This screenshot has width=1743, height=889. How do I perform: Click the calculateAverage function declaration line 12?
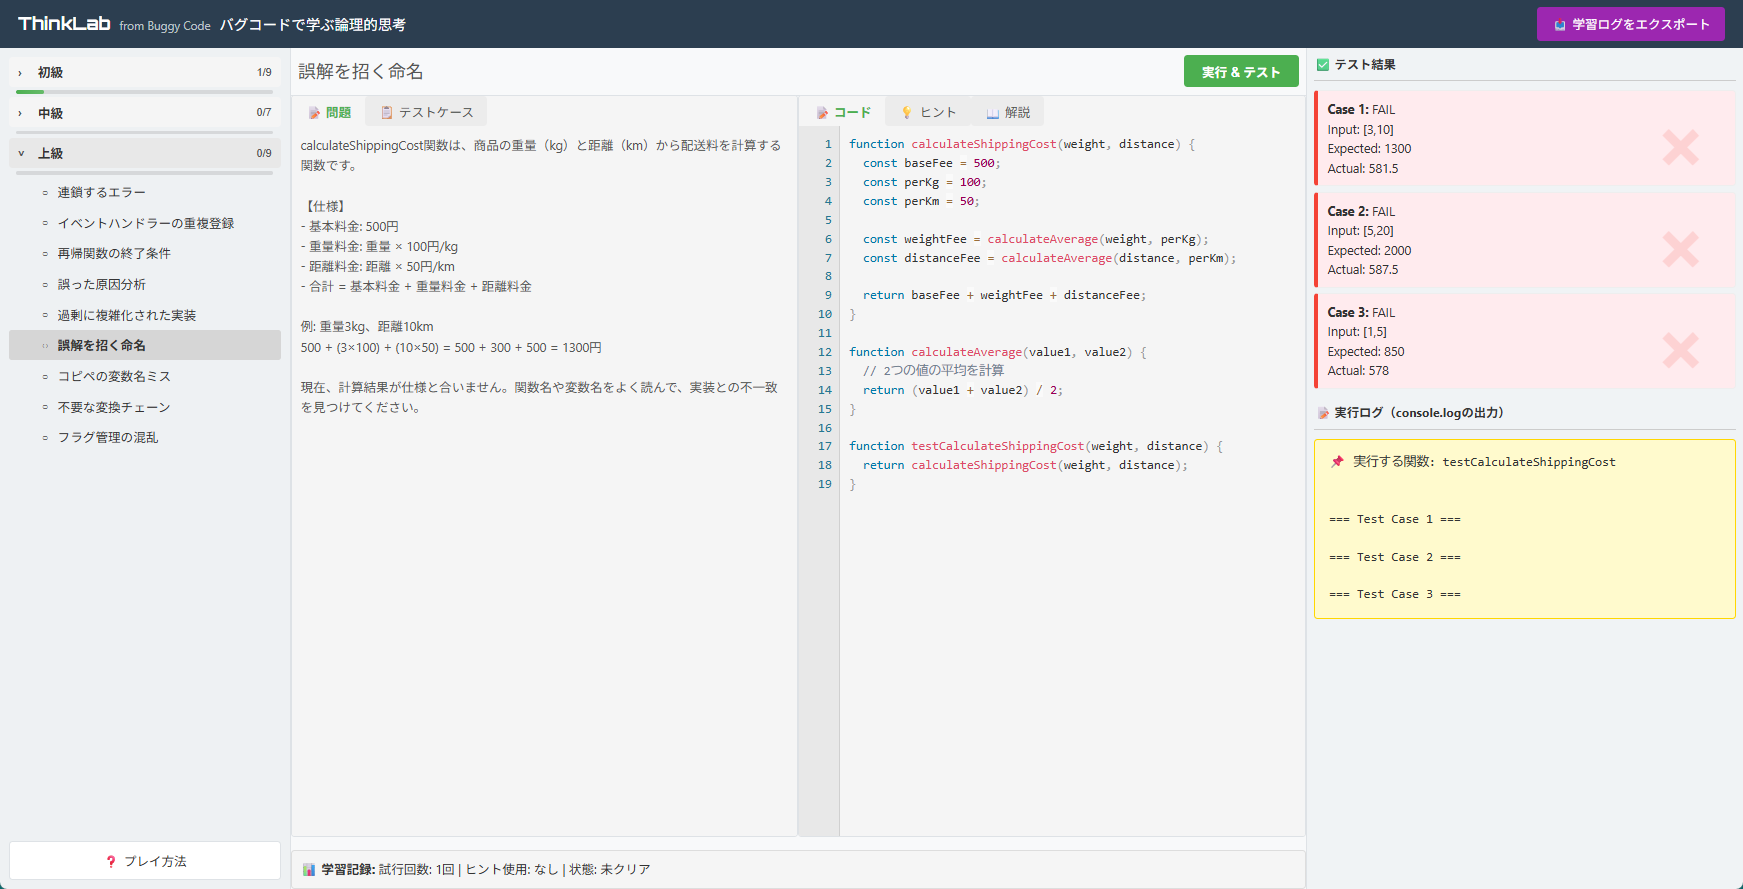[998, 352]
